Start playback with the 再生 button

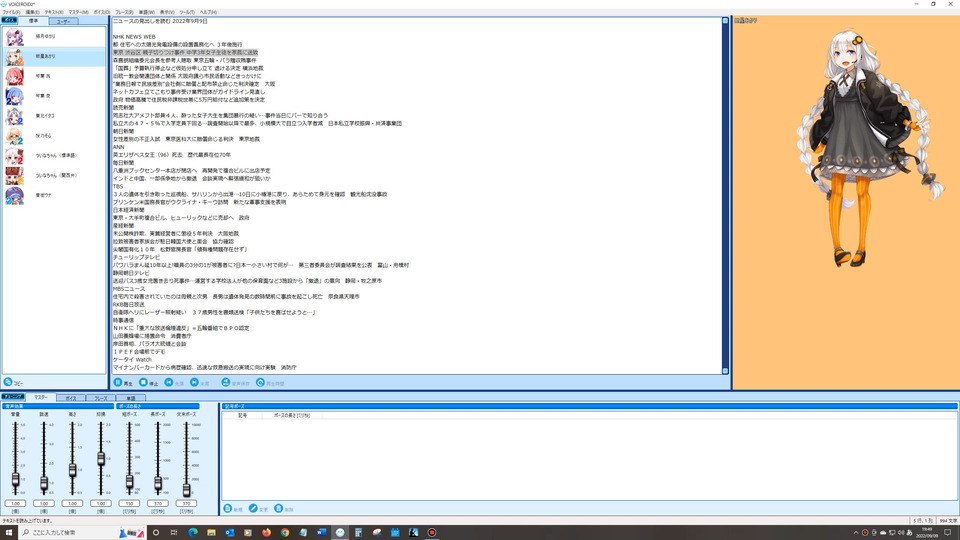tap(123, 383)
